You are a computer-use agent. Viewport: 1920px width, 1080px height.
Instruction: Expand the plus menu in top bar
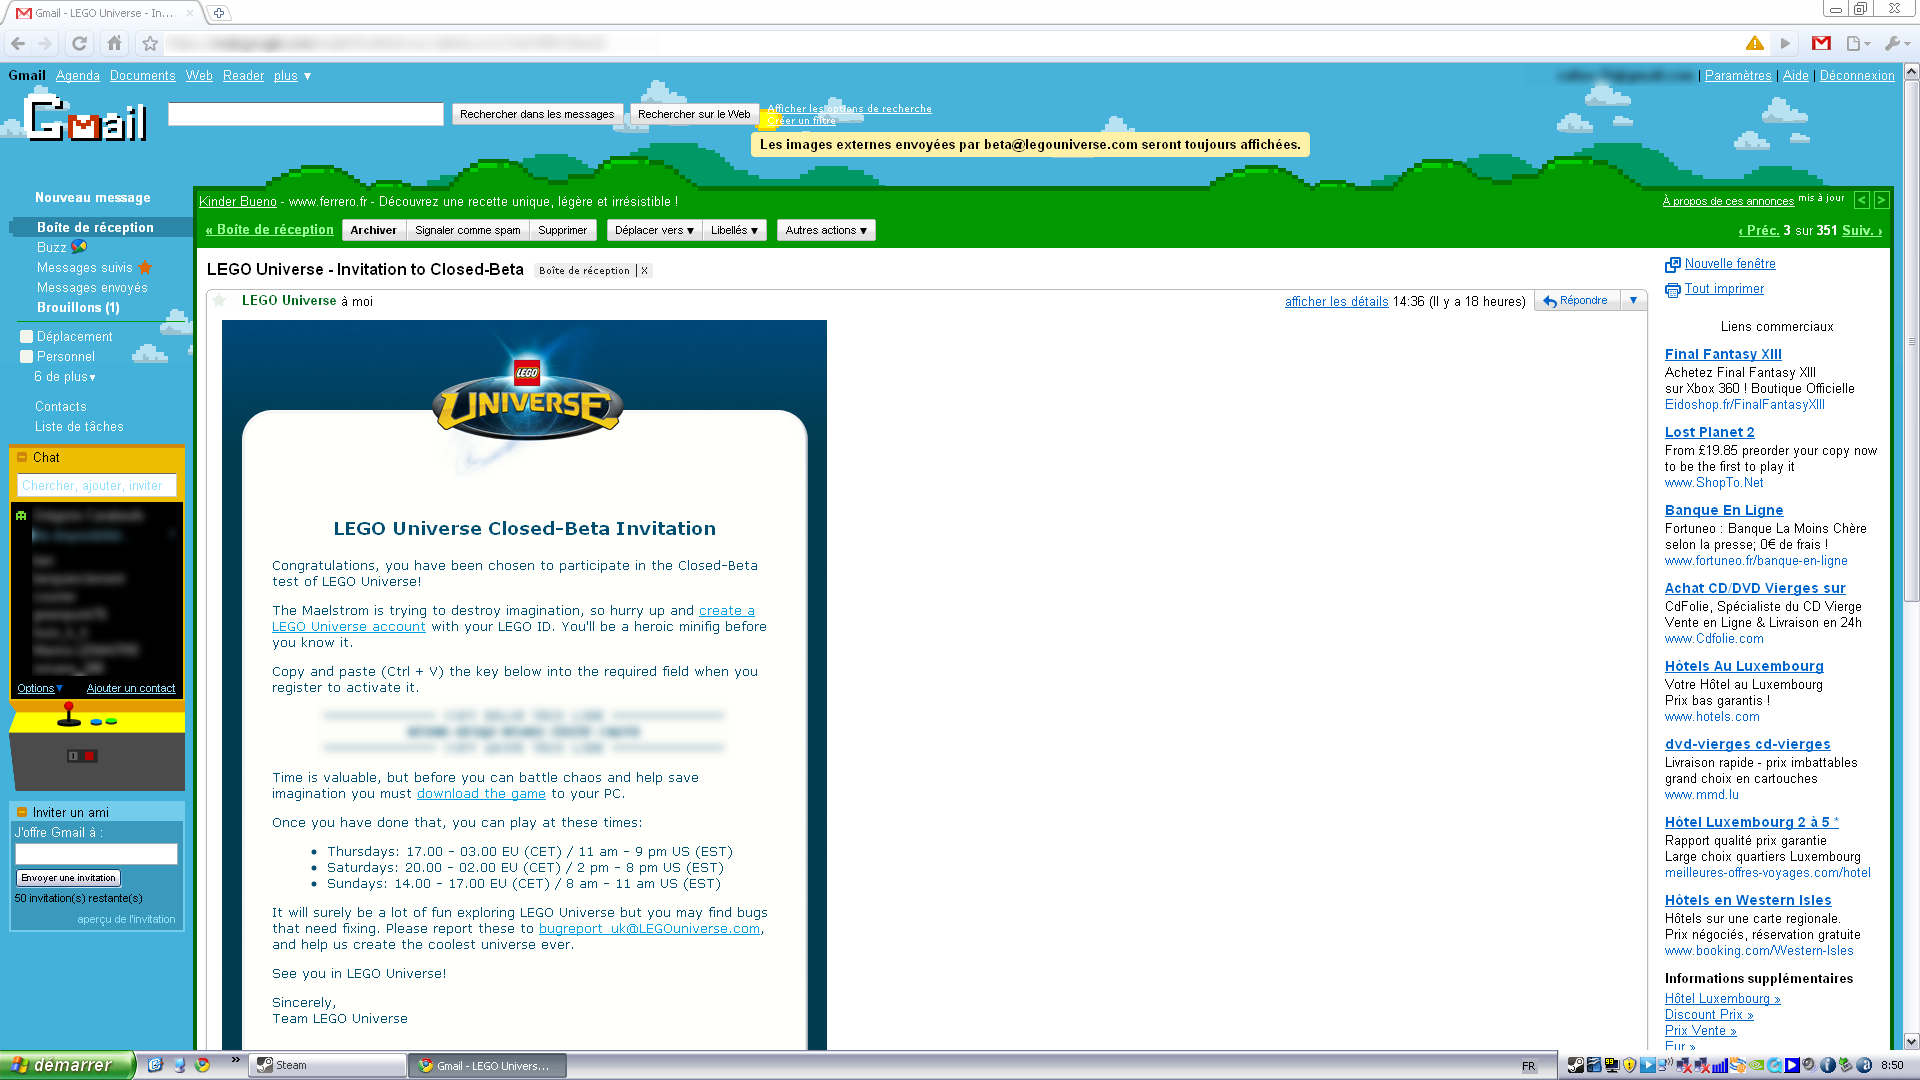coord(292,76)
